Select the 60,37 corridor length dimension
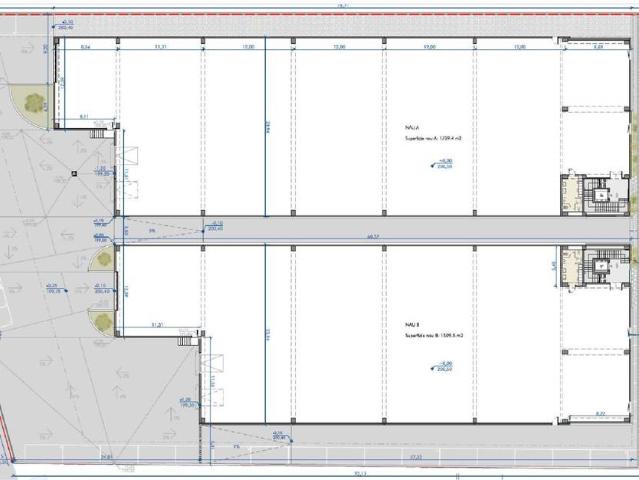 click(x=372, y=237)
